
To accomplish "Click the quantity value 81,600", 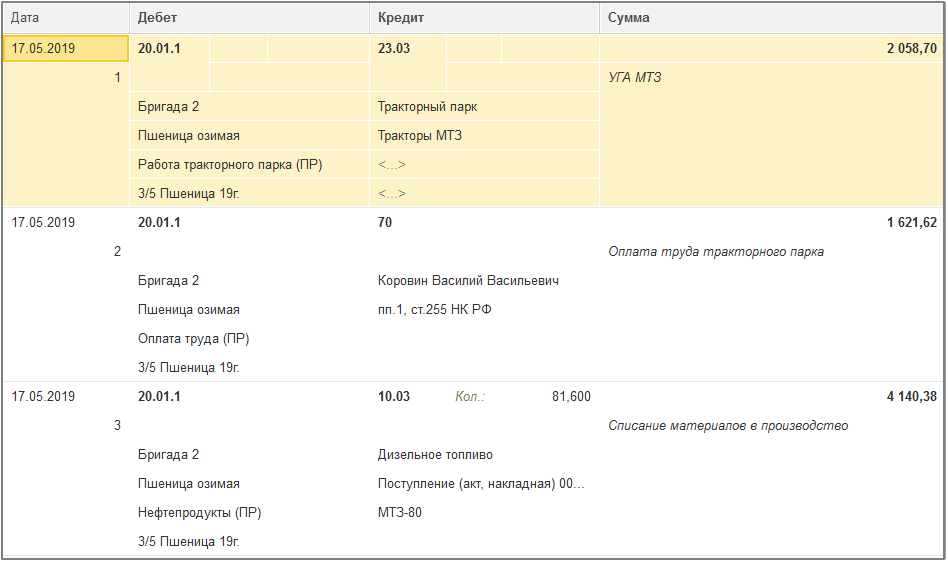I will click(571, 397).
